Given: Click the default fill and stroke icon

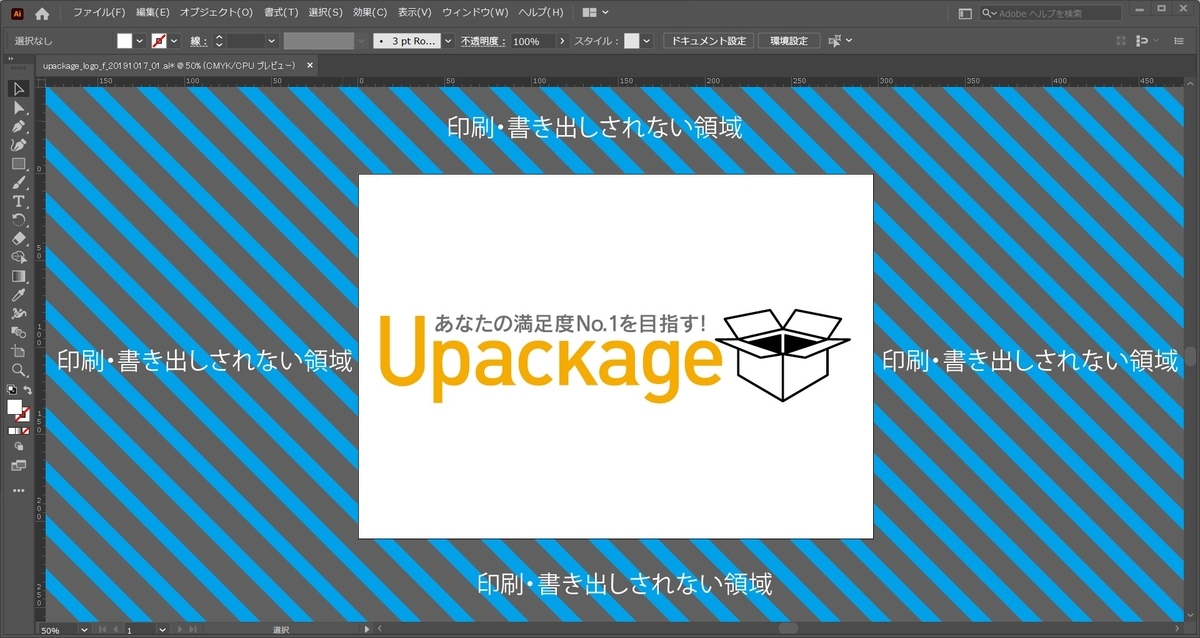Looking at the screenshot, I should click(x=11, y=389).
